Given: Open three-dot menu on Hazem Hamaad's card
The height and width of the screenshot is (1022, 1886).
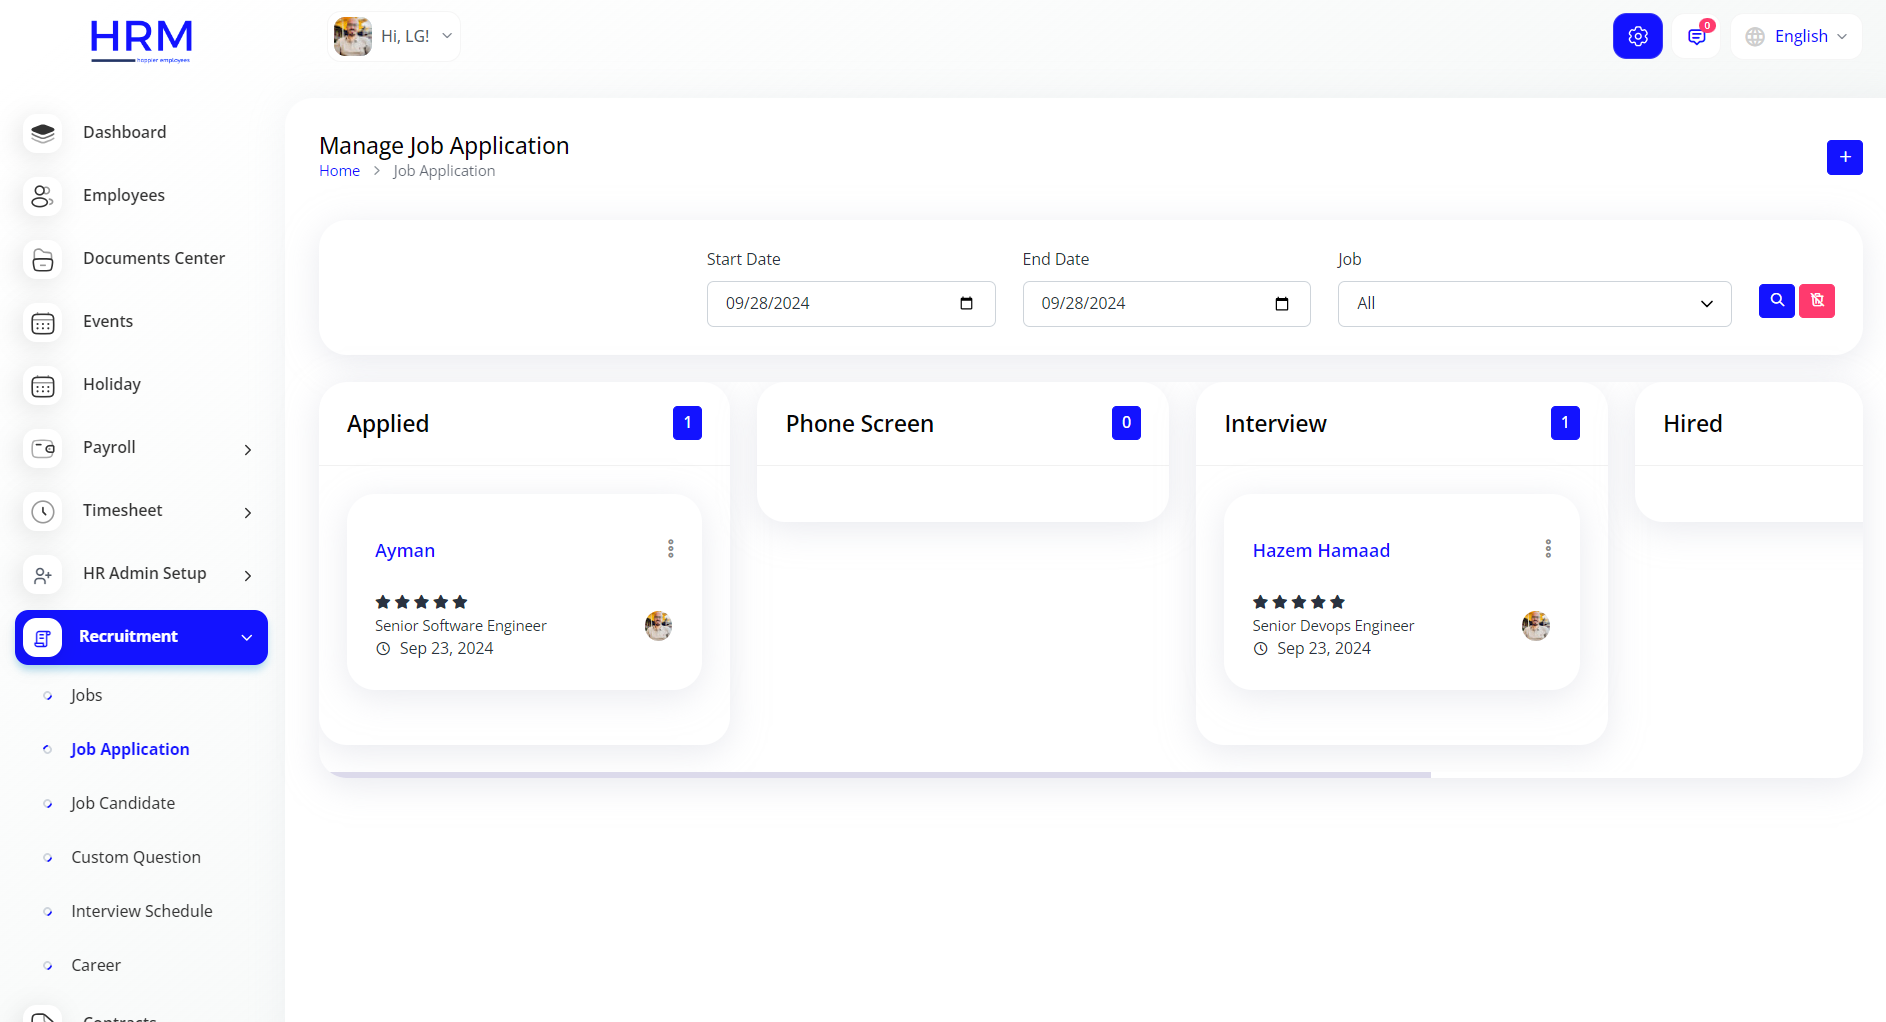Looking at the screenshot, I should 1548,549.
